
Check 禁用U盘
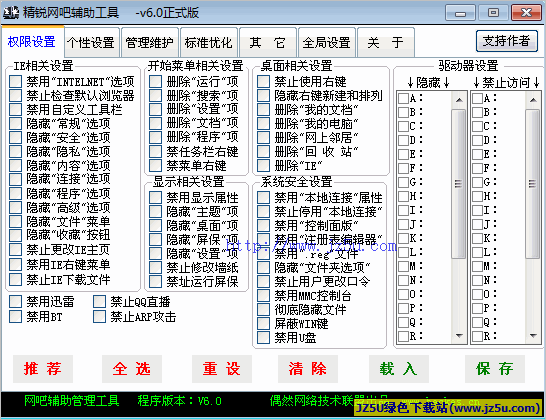coord(264,337)
